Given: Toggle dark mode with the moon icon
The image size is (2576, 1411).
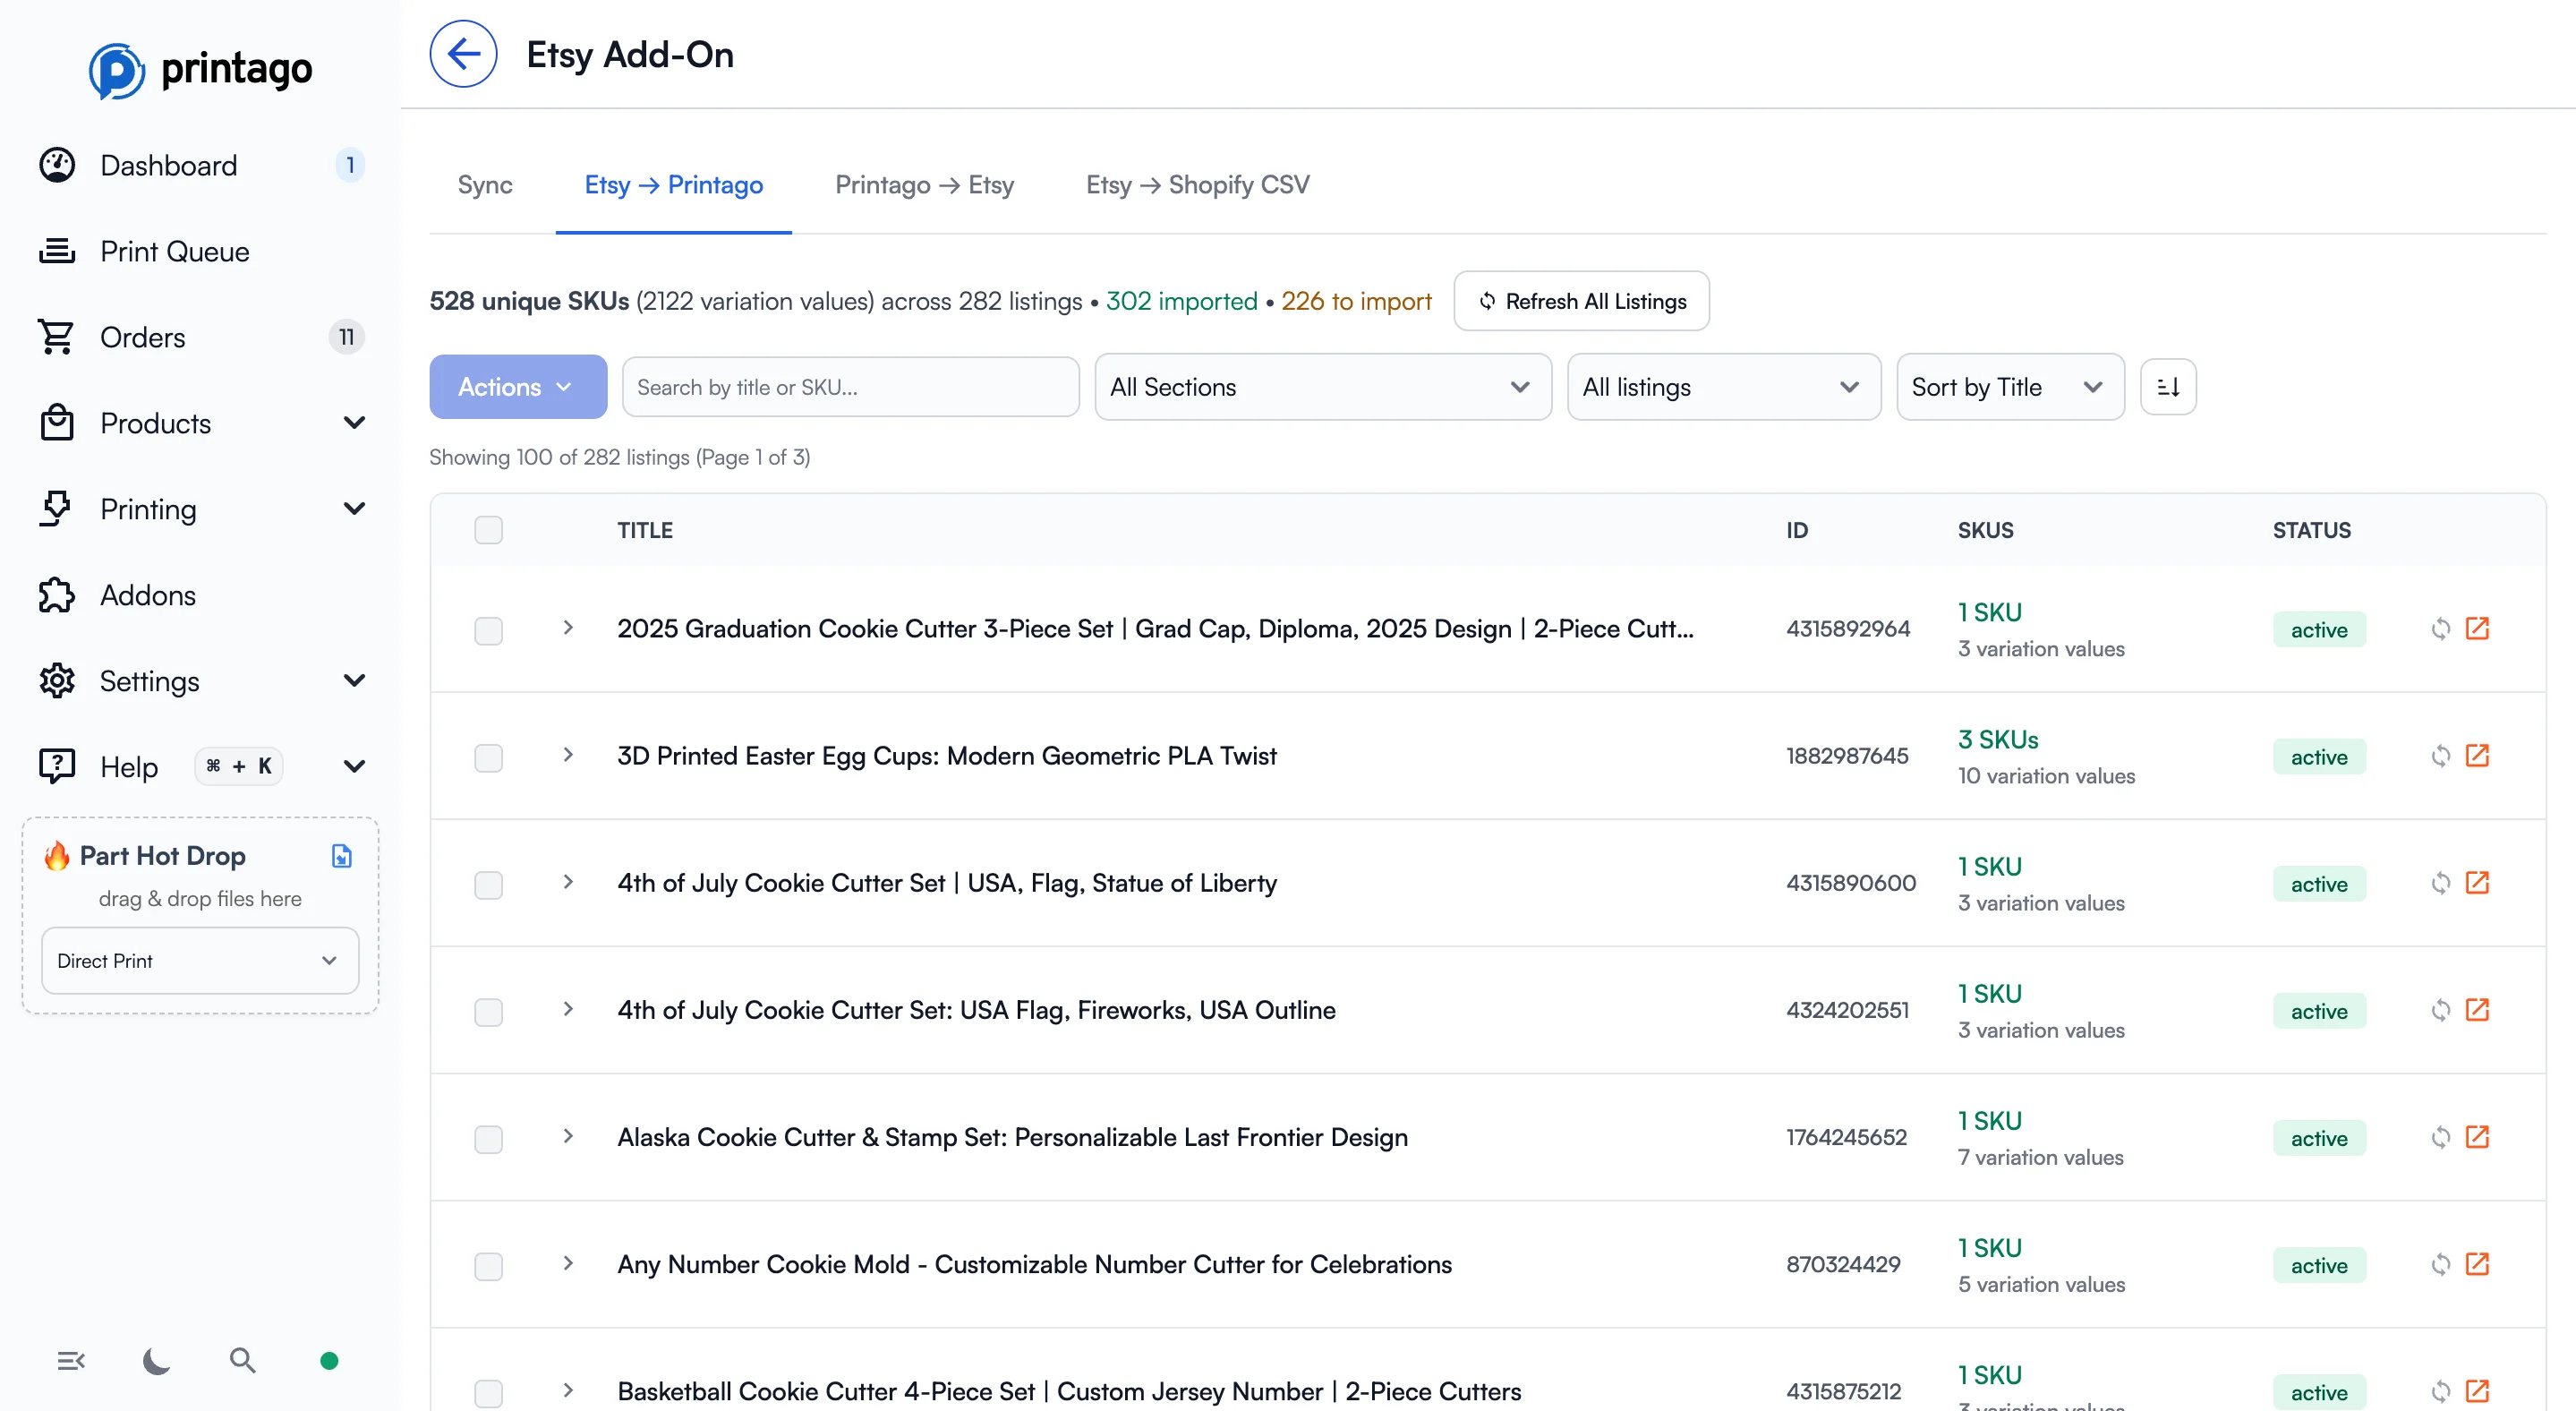Looking at the screenshot, I should coord(156,1361).
